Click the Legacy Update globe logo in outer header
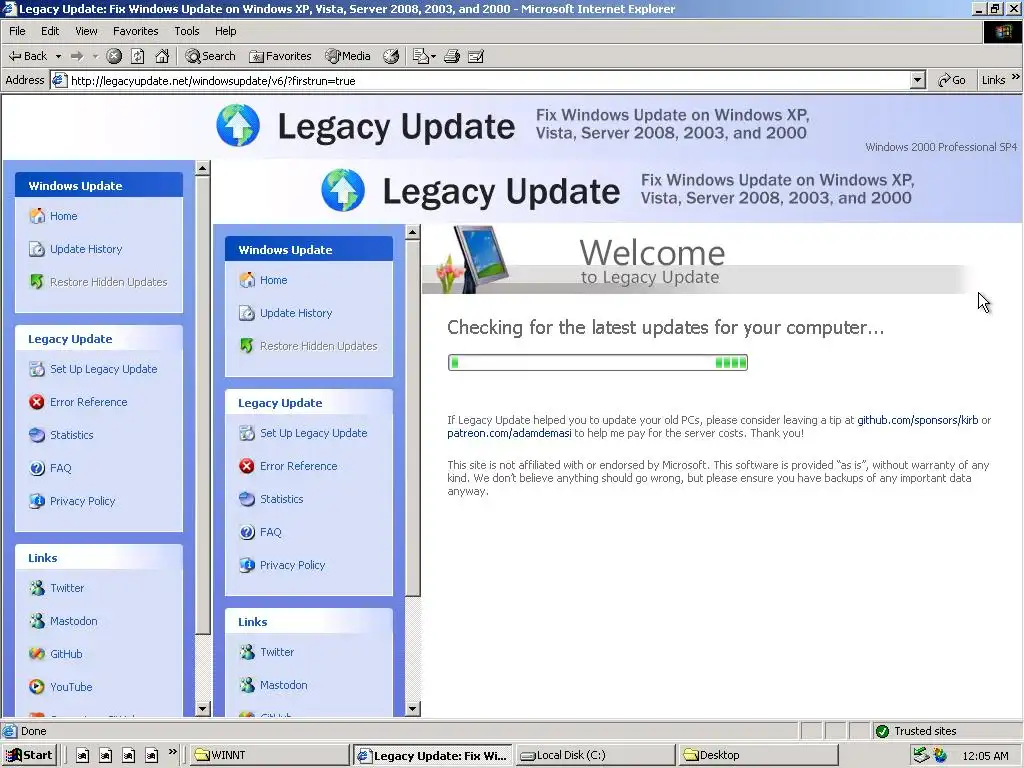 tap(238, 125)
